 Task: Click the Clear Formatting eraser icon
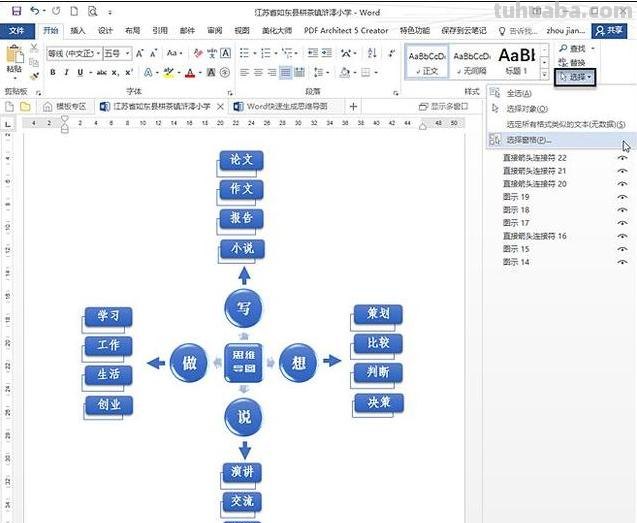(198, 53)
